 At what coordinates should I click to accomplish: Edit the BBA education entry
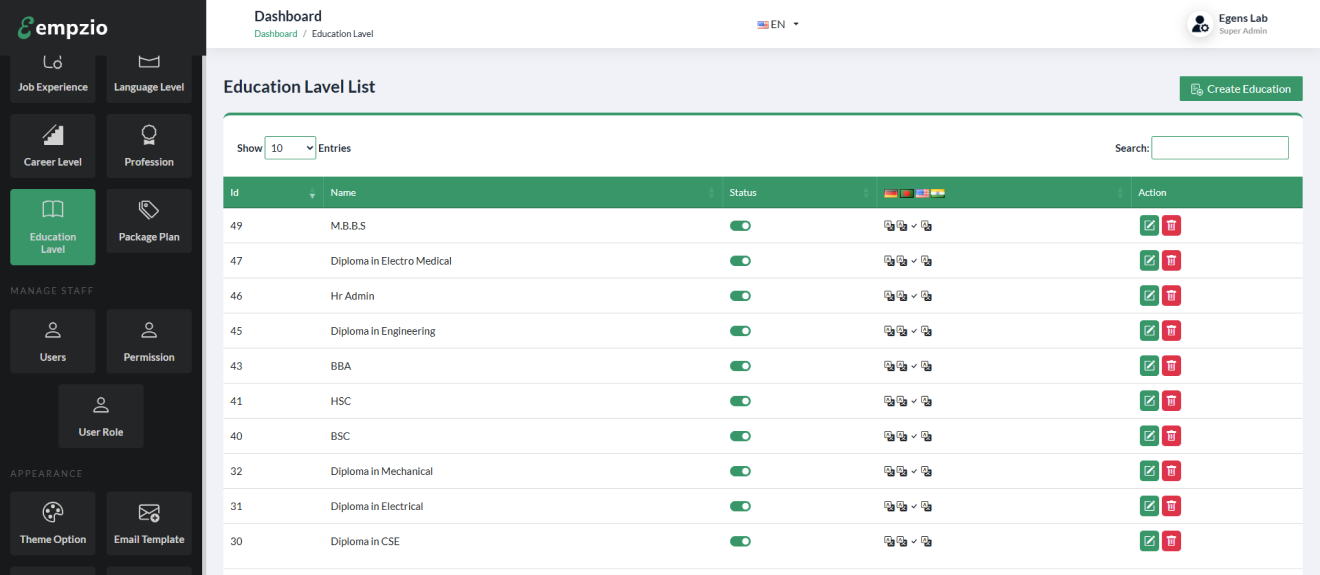1149,366
